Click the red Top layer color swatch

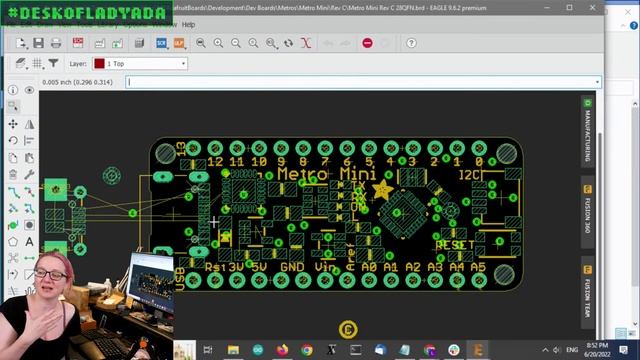point(99,64)
